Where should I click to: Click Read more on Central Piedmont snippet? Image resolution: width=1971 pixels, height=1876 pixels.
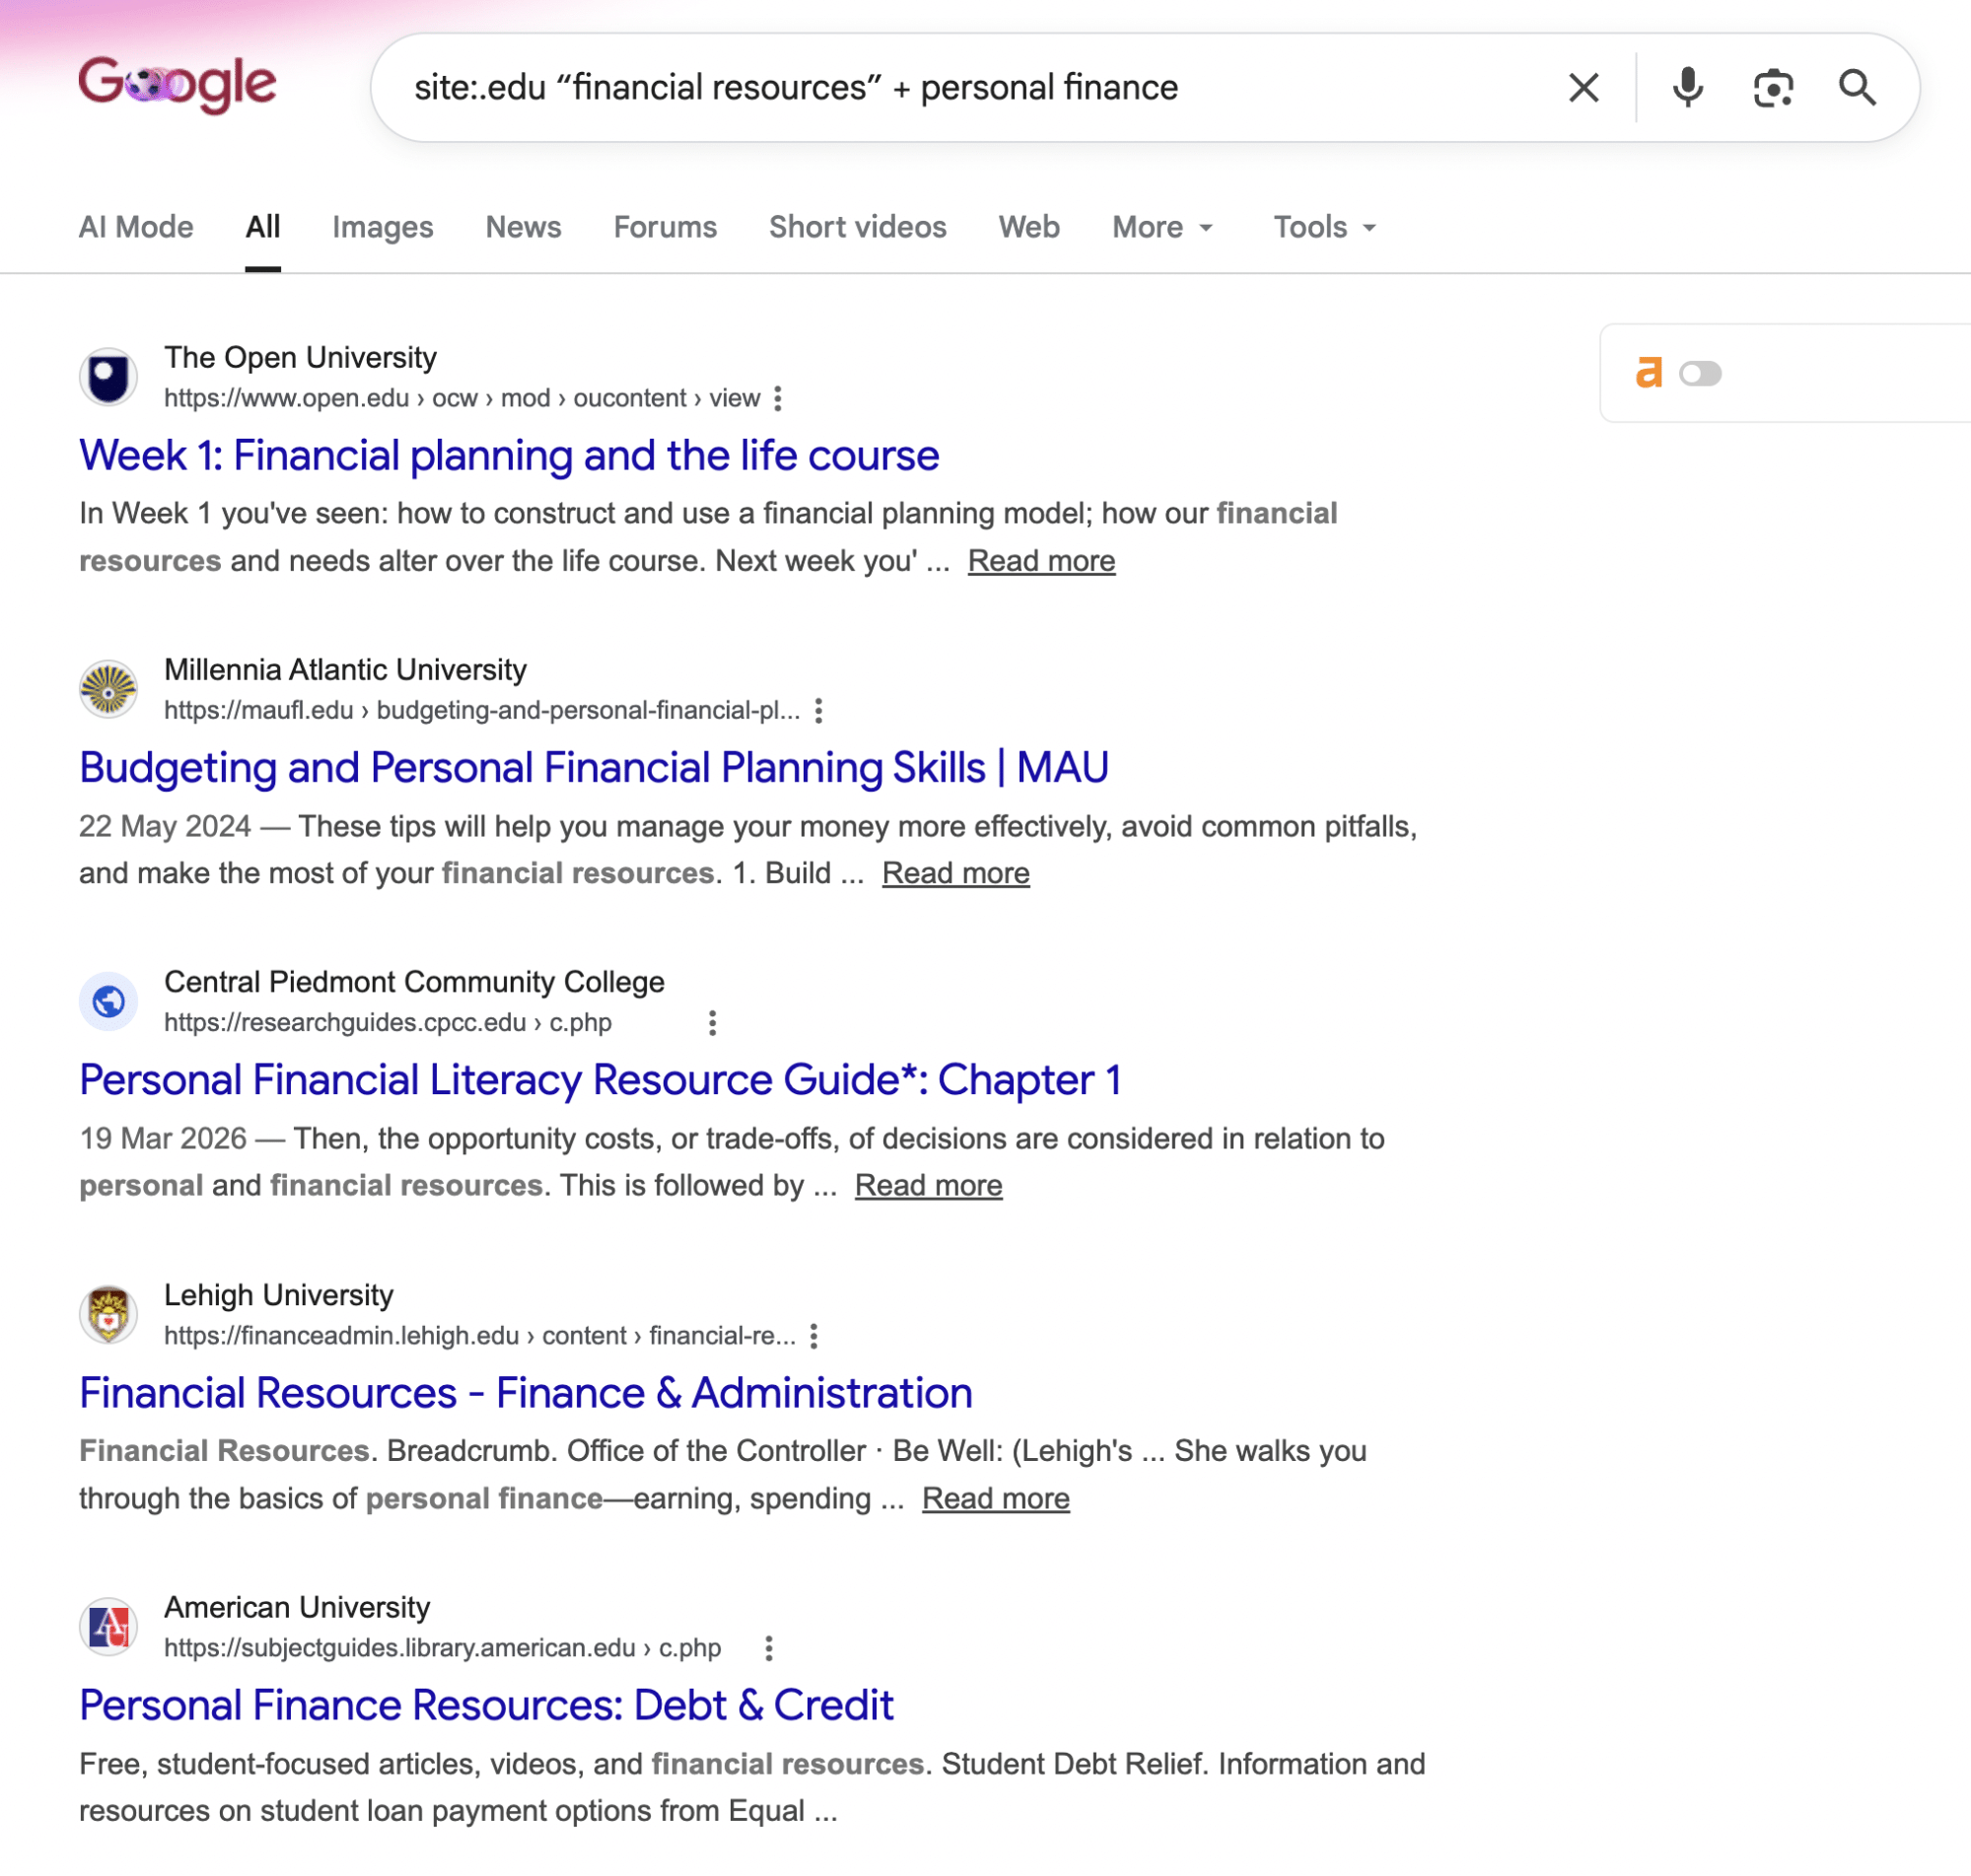point(928,1185)
